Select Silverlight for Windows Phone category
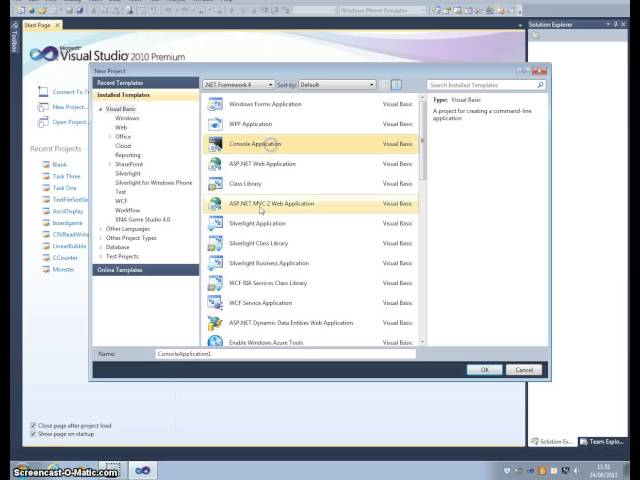This screenshot has width=640, height=480. (153, 183)
